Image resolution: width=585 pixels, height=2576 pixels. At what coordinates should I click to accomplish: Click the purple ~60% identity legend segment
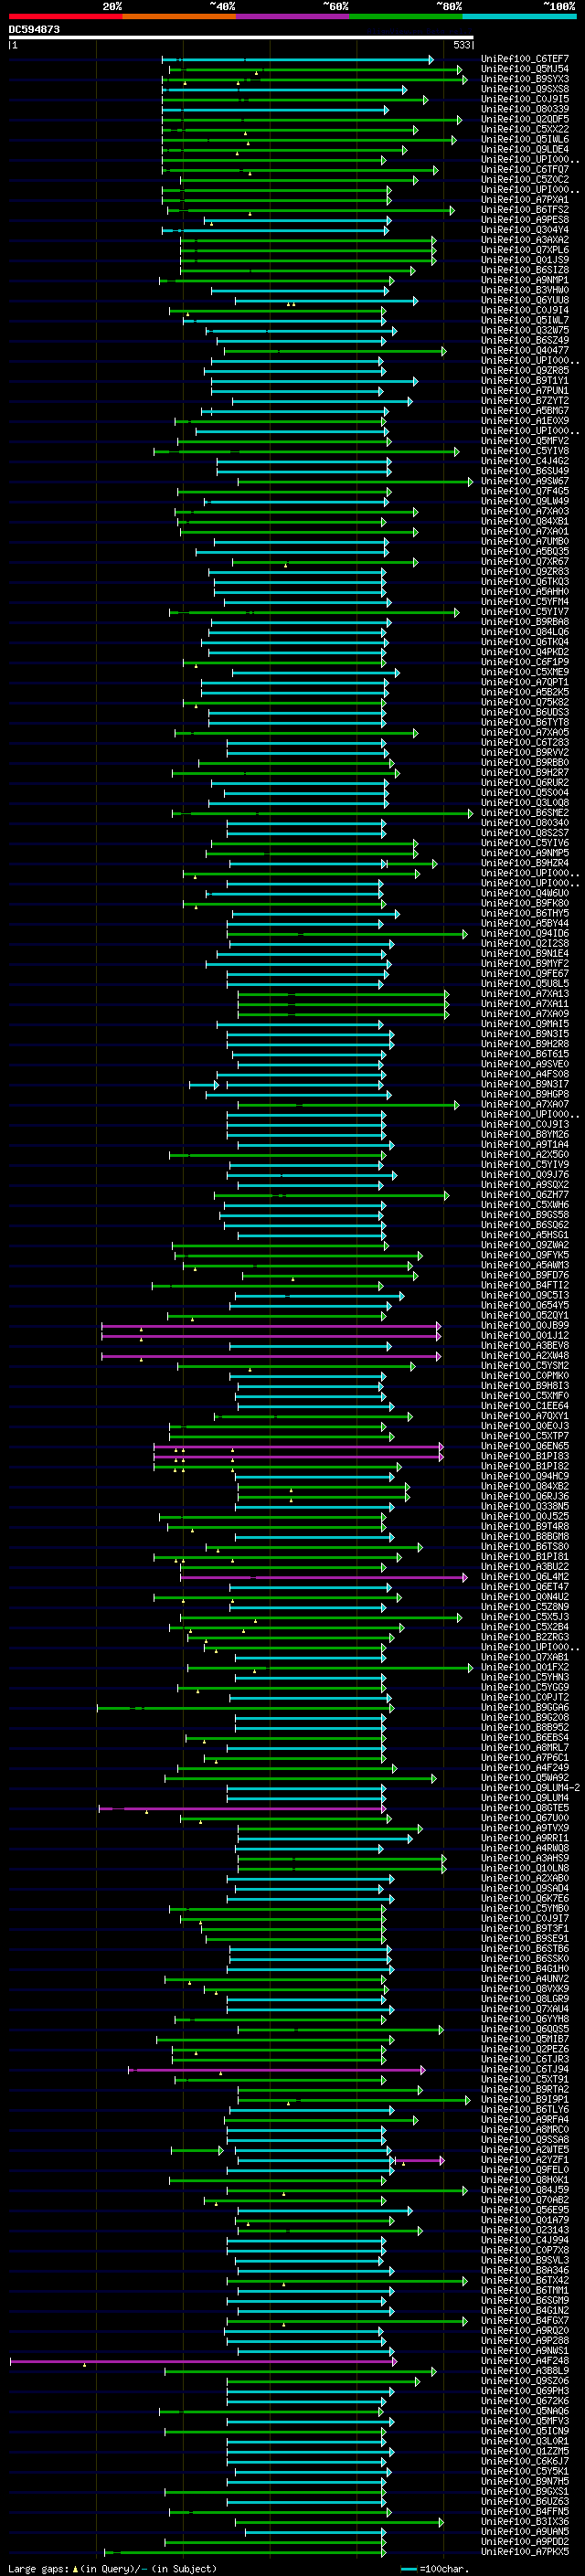point(293,16)
